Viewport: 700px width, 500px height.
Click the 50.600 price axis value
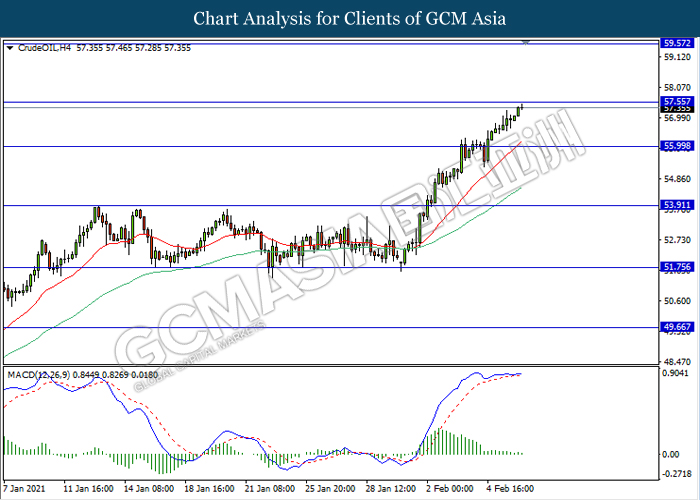click(x=677, y=301)
